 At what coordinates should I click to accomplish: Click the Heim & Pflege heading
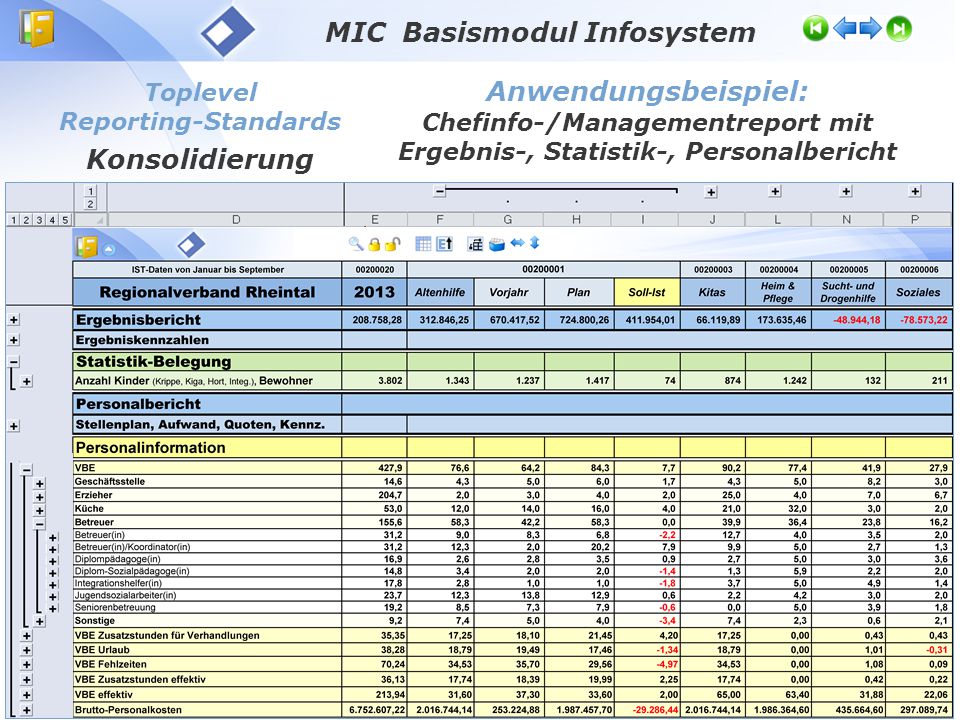[778, 293]
